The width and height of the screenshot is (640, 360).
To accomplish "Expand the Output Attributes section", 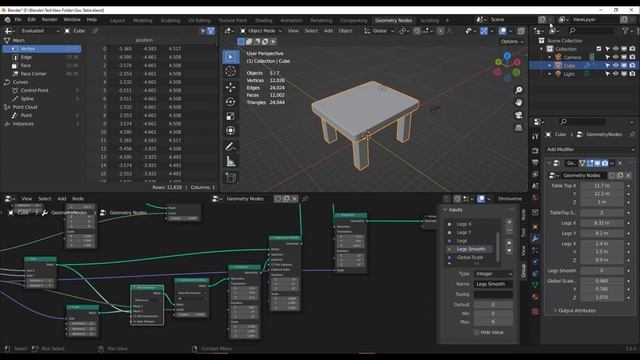I will click(x=576, y=311).
